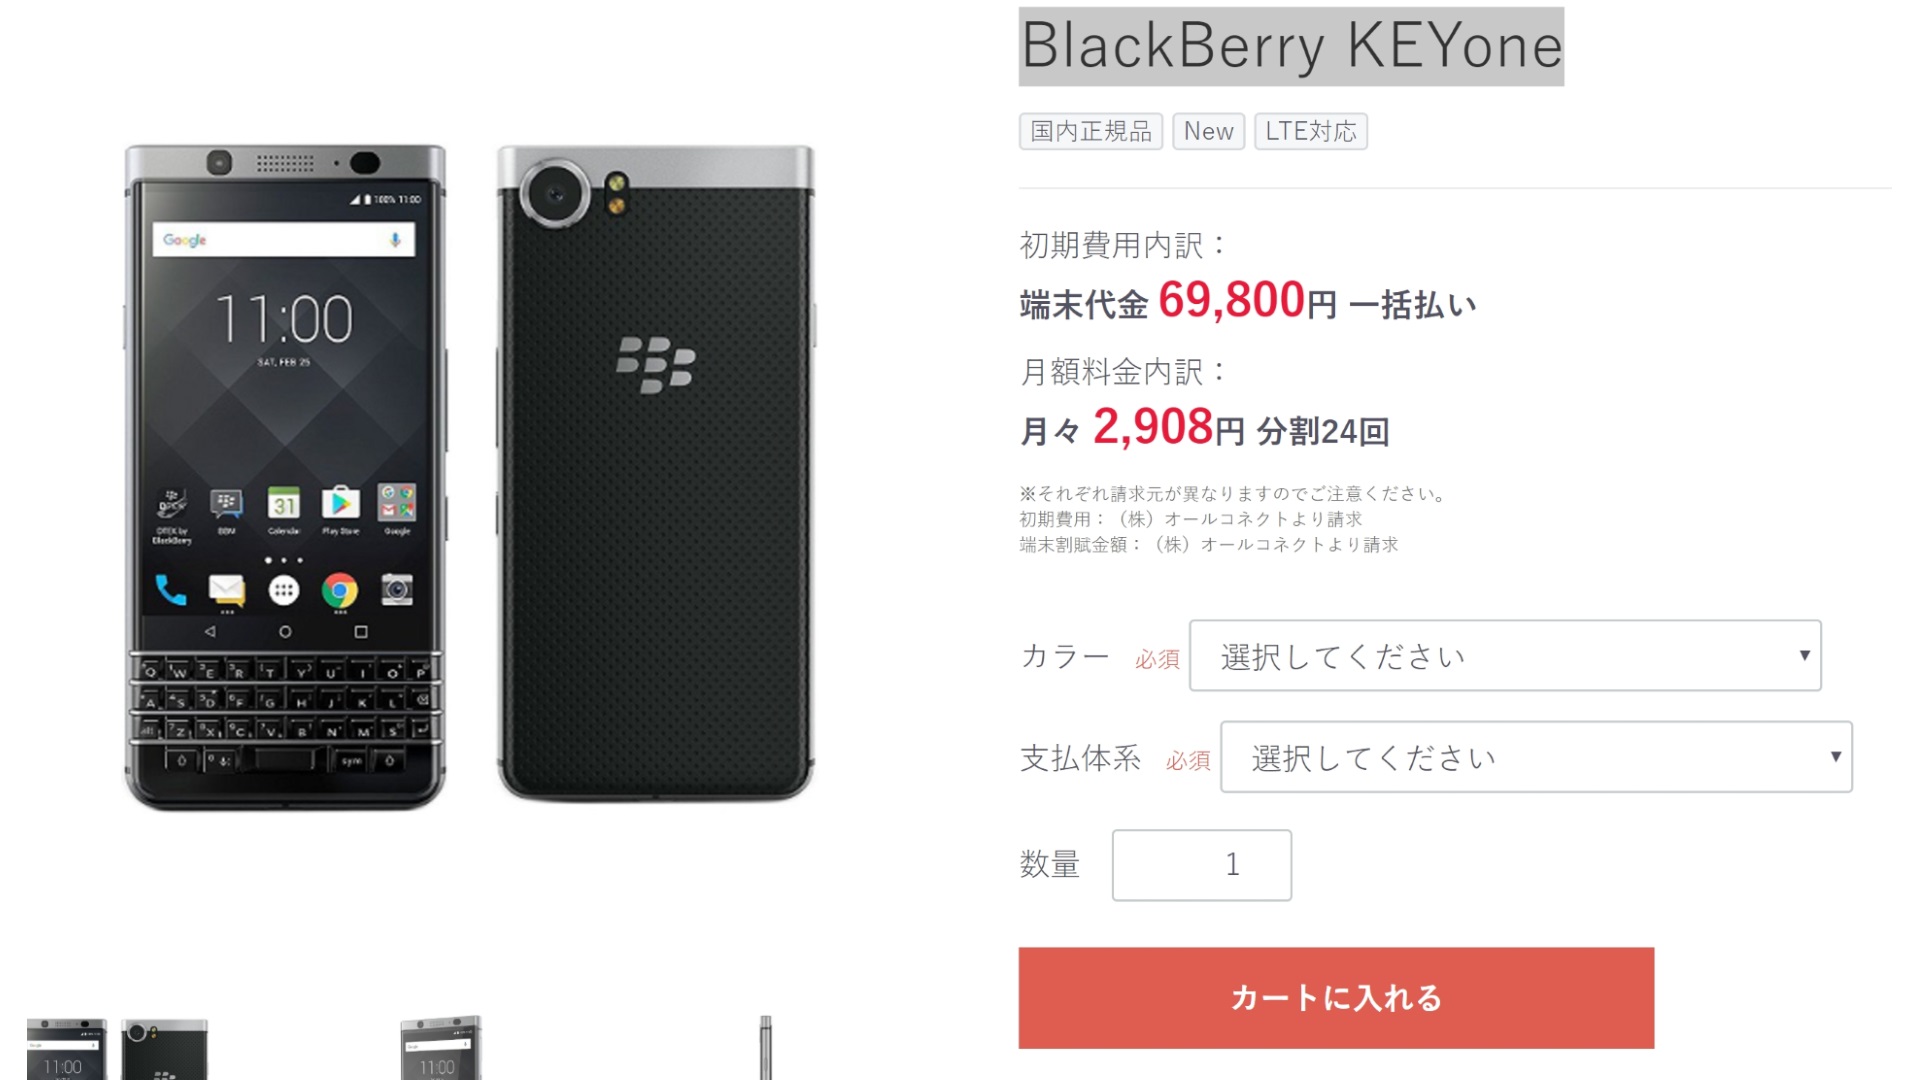The image size is (1920, 1080).
Task: Click the カラー dropdown arrow
Action: 1804,656
